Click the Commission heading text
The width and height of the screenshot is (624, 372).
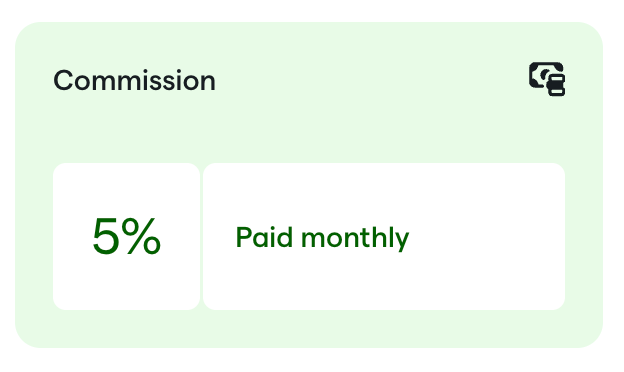tap(135, 80)
